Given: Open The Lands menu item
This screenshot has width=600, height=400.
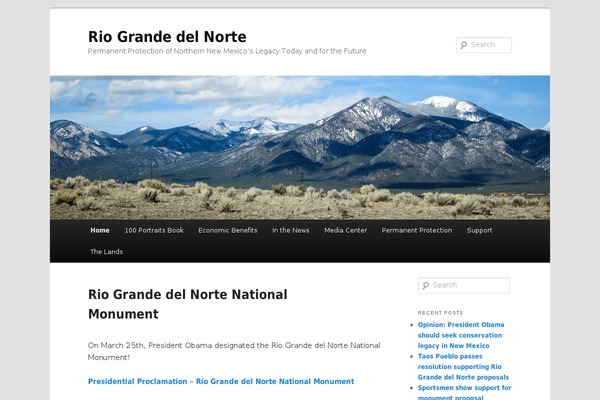Looking at the screenshot, I should [x=106, y=252].
